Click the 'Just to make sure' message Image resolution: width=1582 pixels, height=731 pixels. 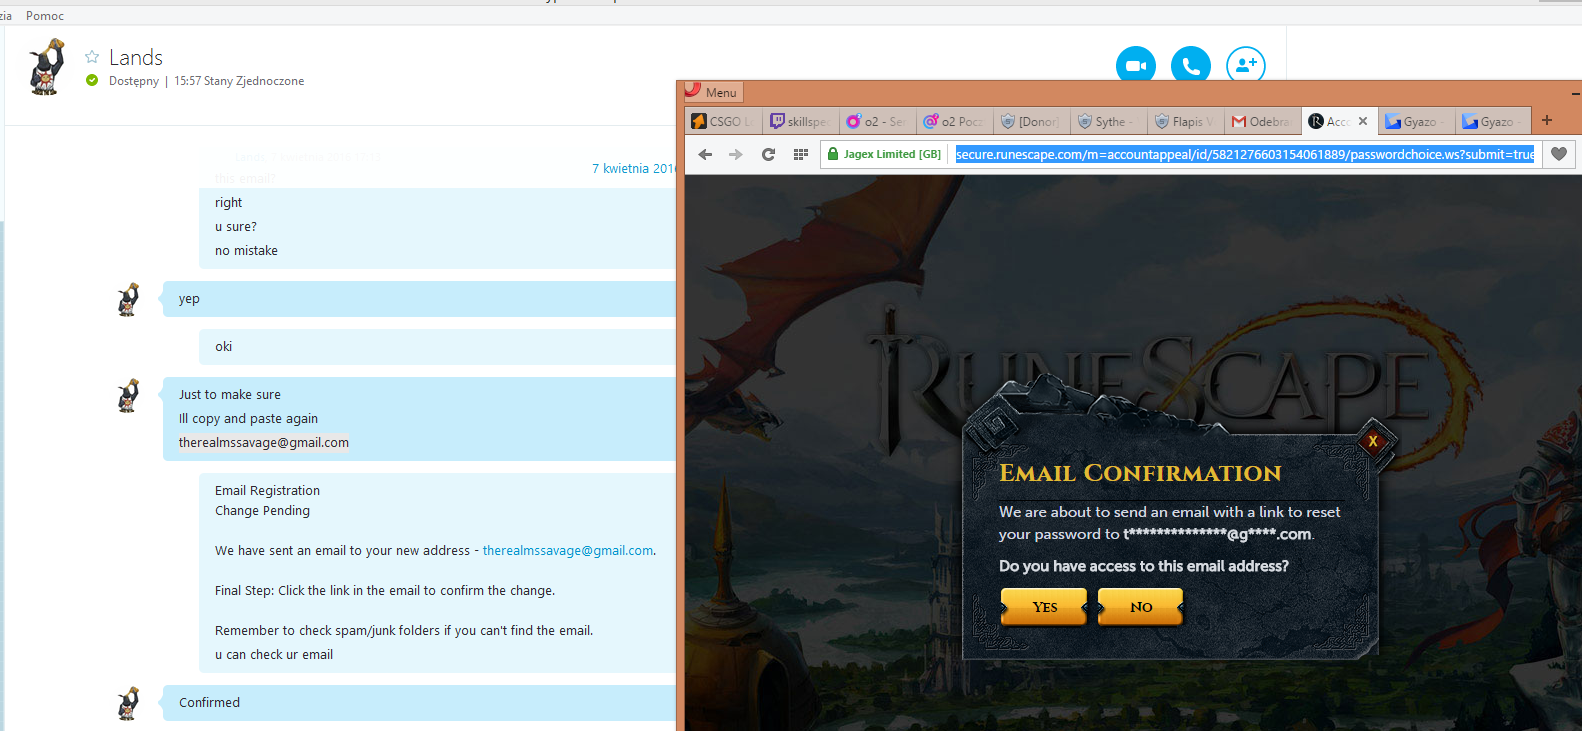(x=230, y=395)
